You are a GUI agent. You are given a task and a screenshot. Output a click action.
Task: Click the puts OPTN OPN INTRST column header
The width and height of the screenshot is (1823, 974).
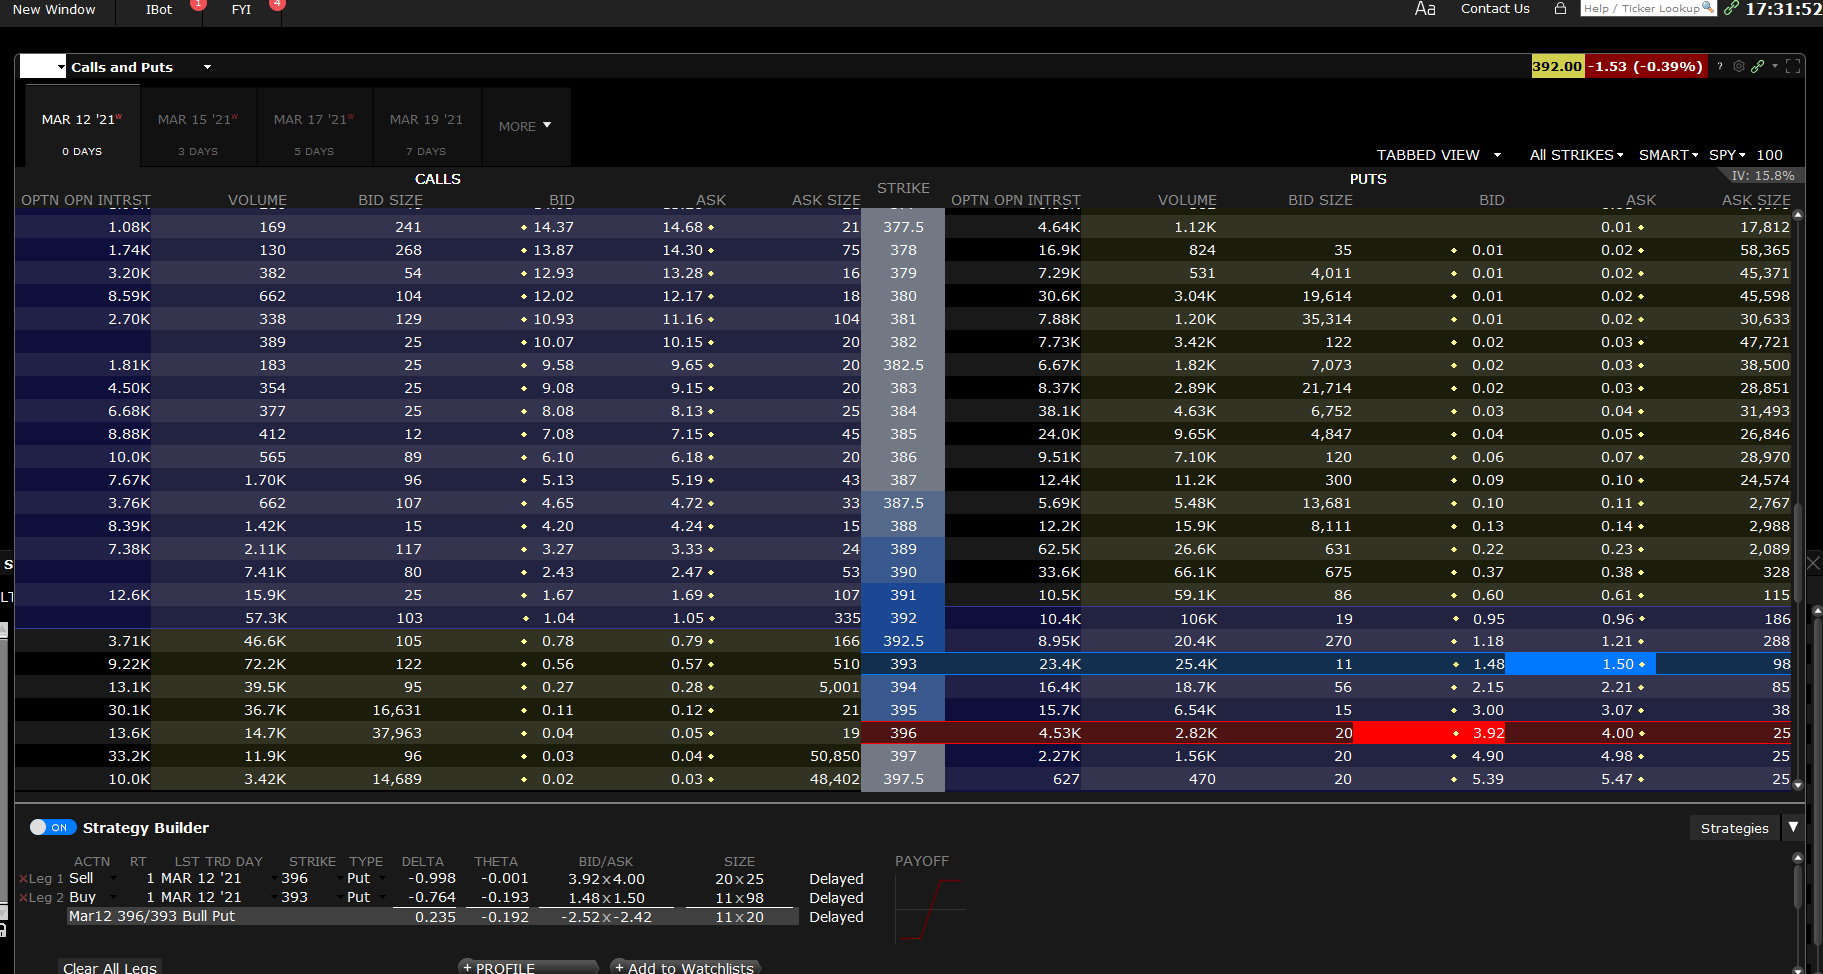(x=1016, y=200)
